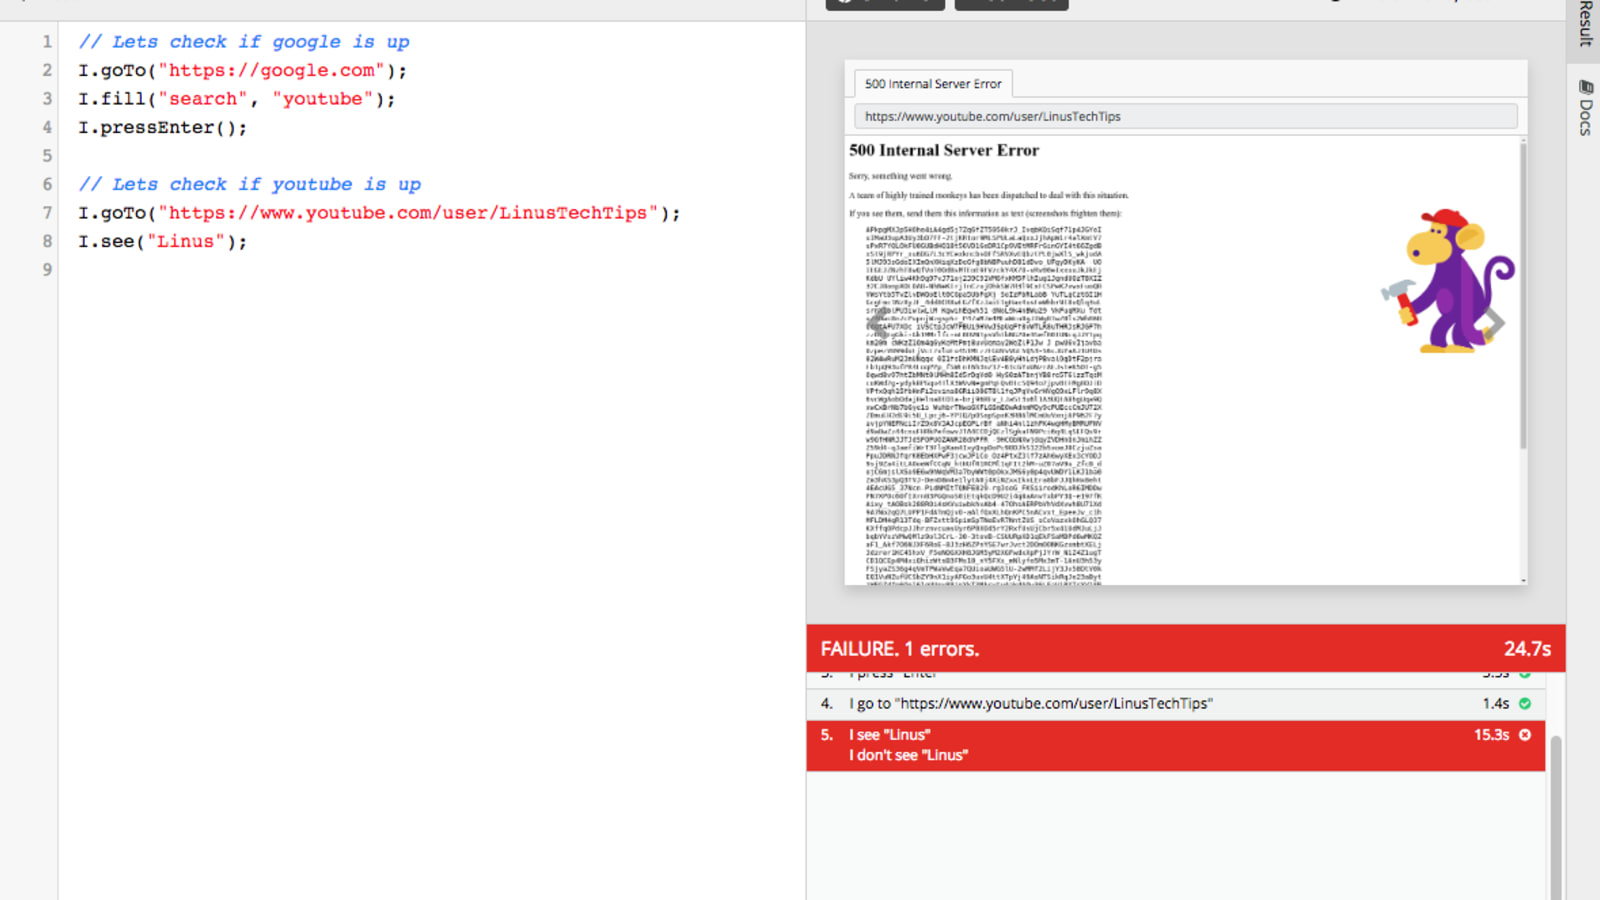Click the 'FAILURE. 1 errors.' banner
The width and height of the screenshot is (1600, 900).
click(1186, 648)
